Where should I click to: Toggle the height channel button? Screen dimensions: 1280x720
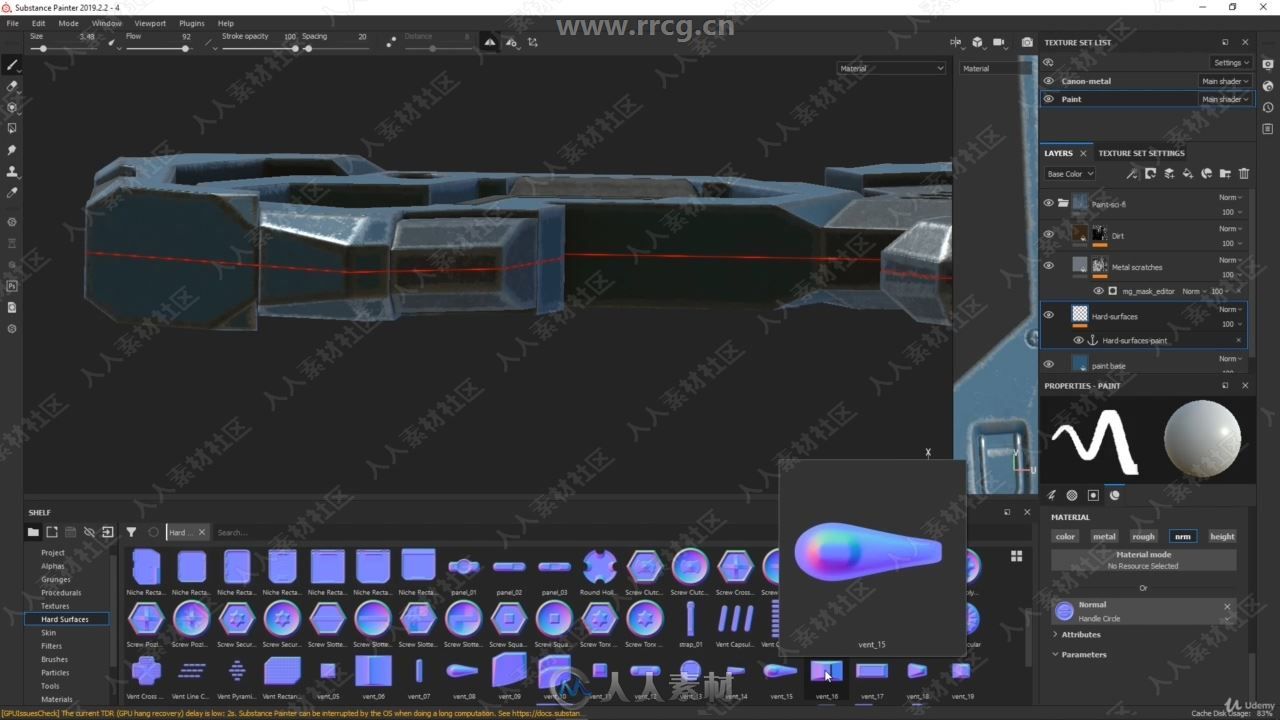pos(1222,536)
